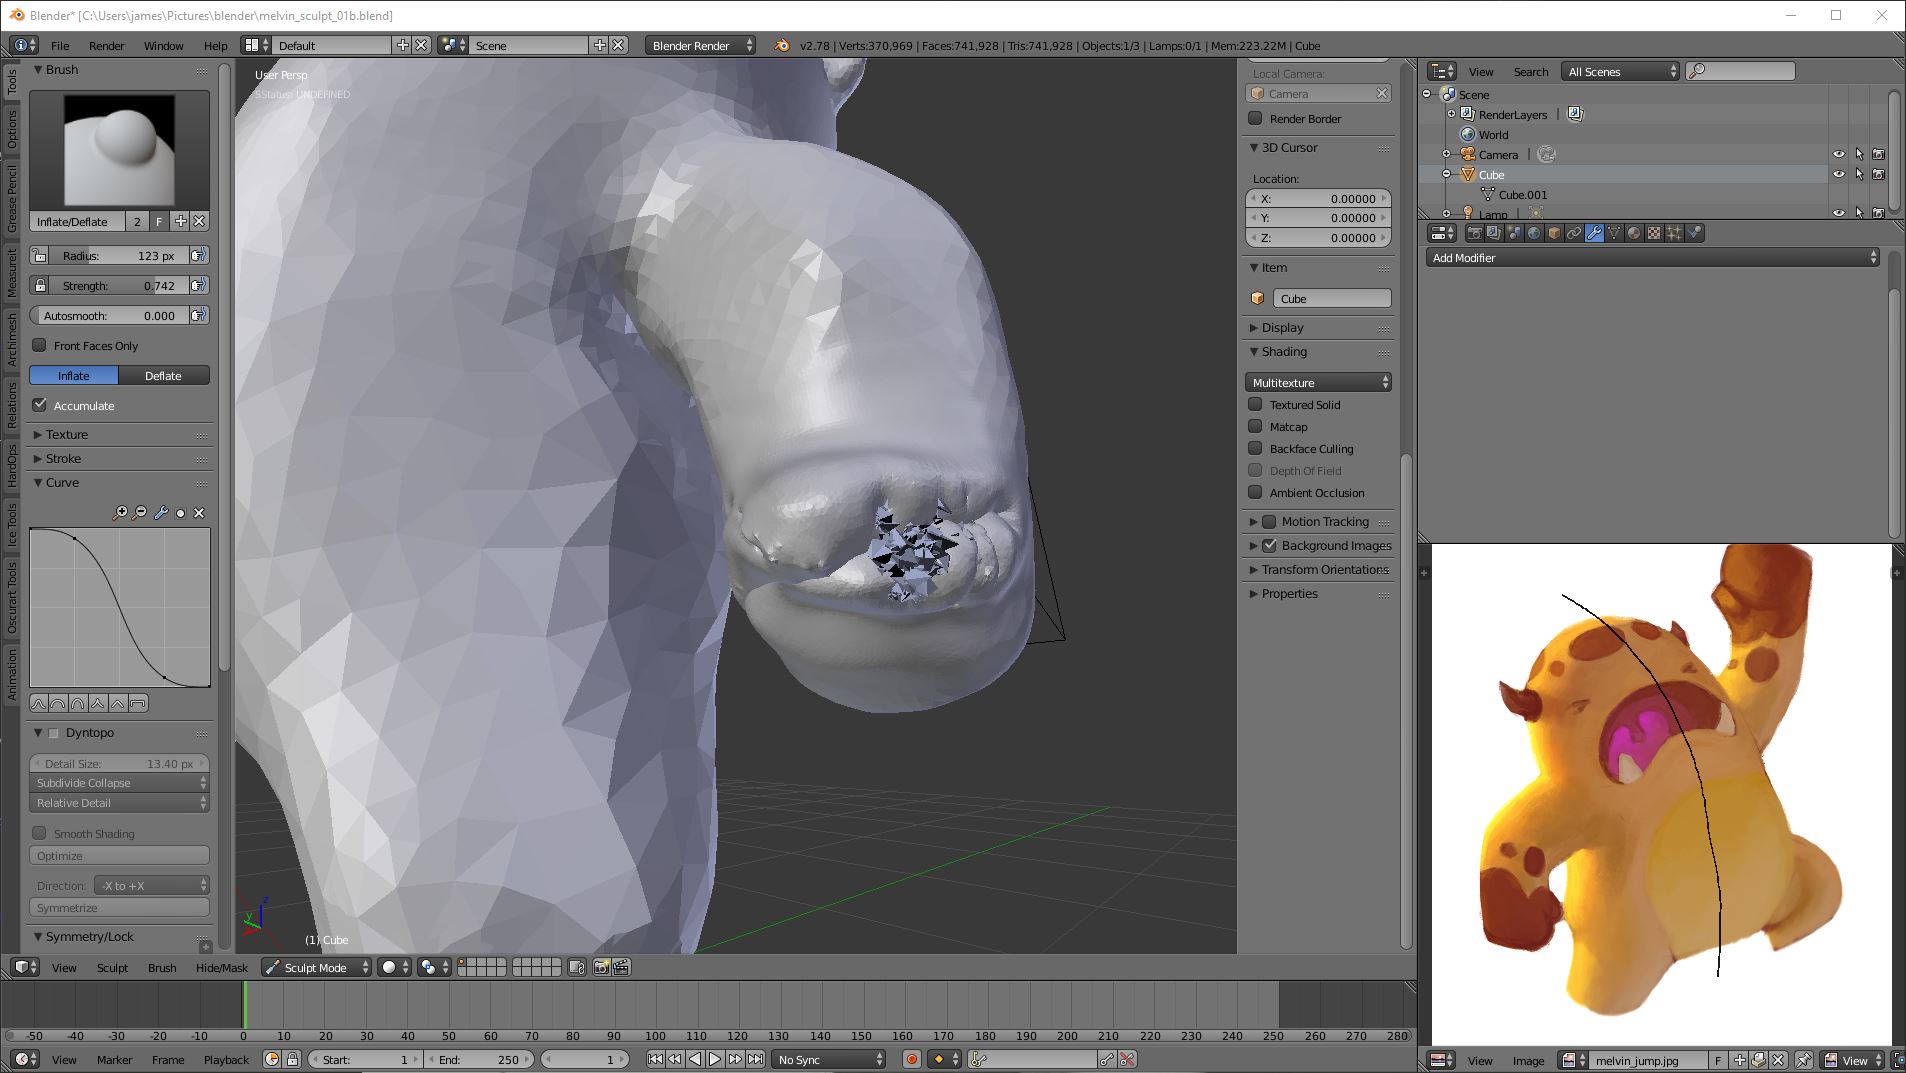Jump to the last frame of the timeline
The width and height of the screenshot is (1906, 1073).
pyautogui.click(x=756, y=1059)
